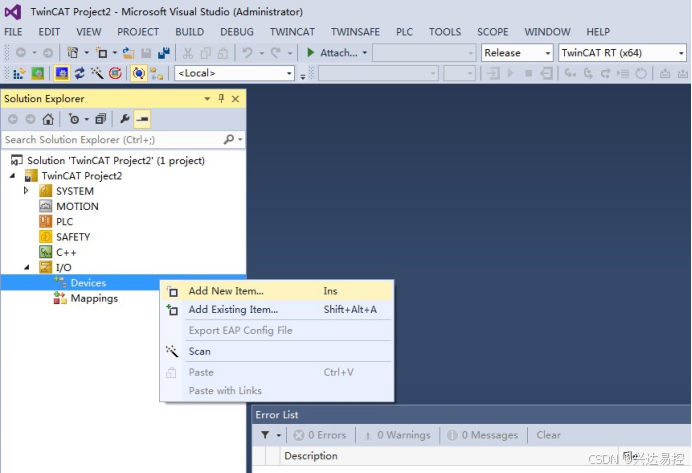Open the TWINSAFE menu
The width and height of the screenshot is (692, 473).
(x=355, y=32)
